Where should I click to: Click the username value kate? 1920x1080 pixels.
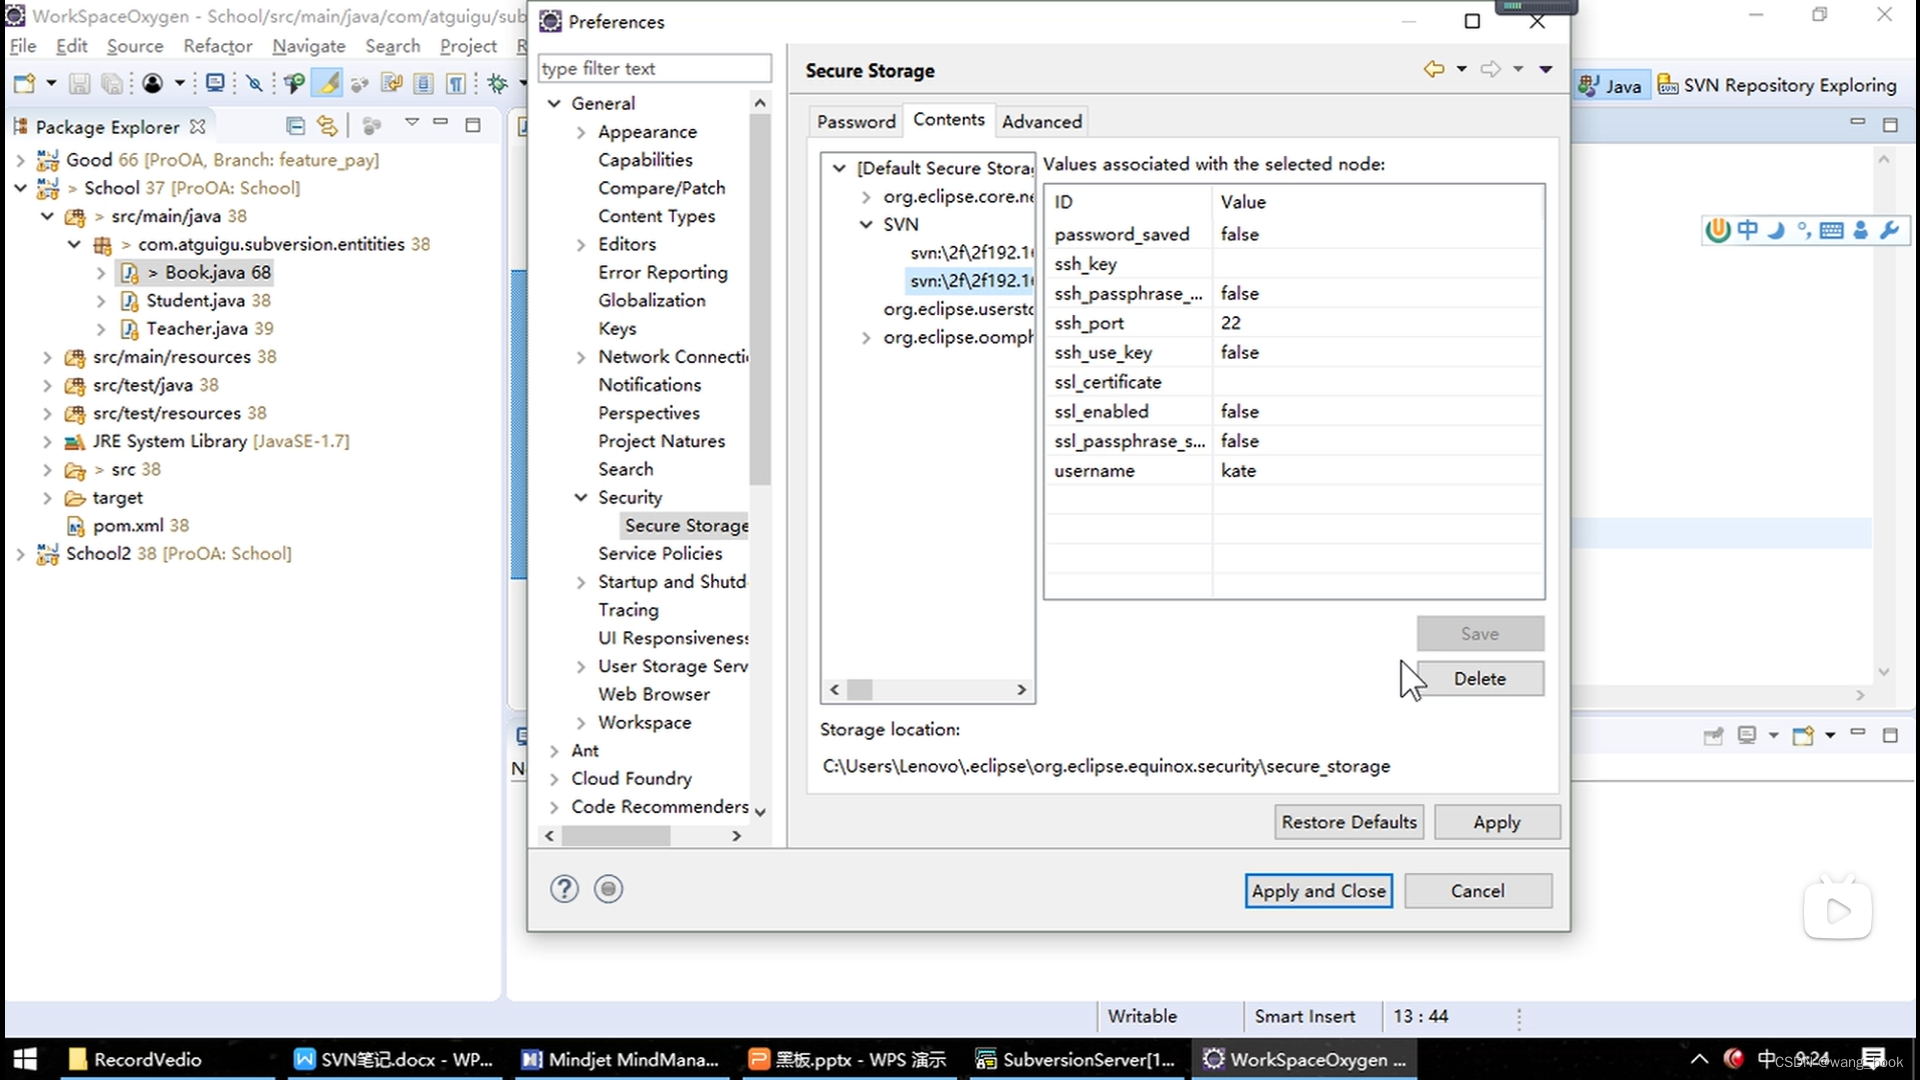[1238, 470]
